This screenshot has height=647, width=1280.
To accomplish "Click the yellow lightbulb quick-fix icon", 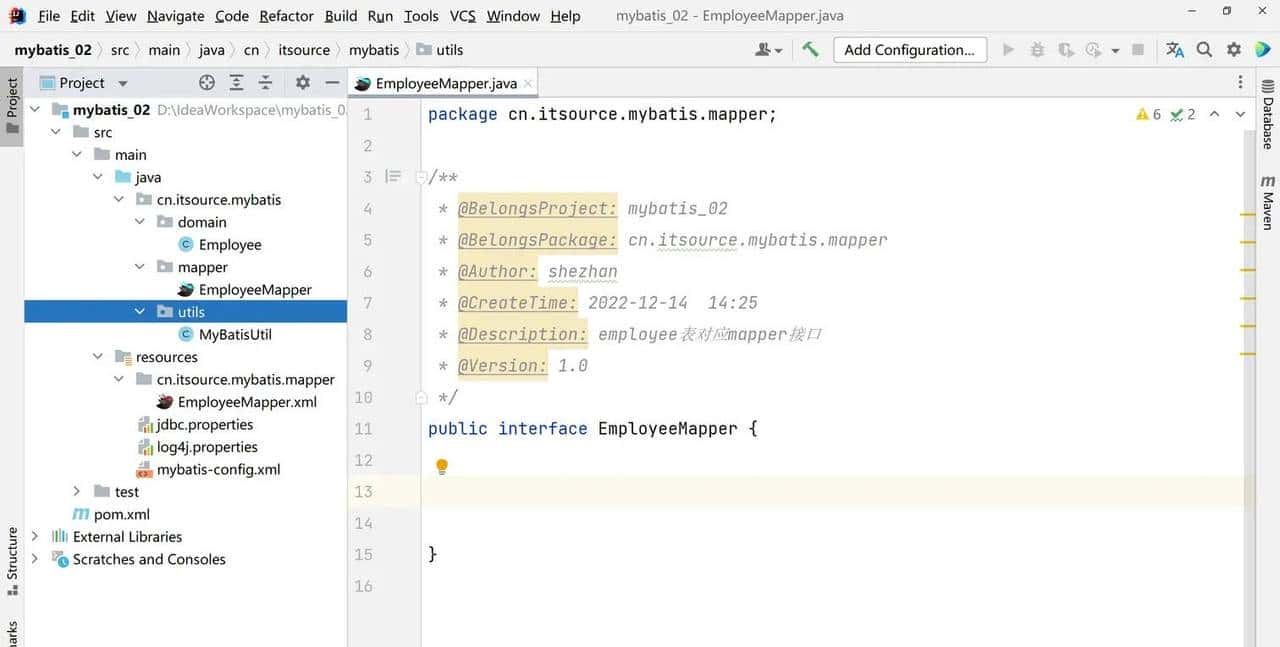I will click(442, 466).
